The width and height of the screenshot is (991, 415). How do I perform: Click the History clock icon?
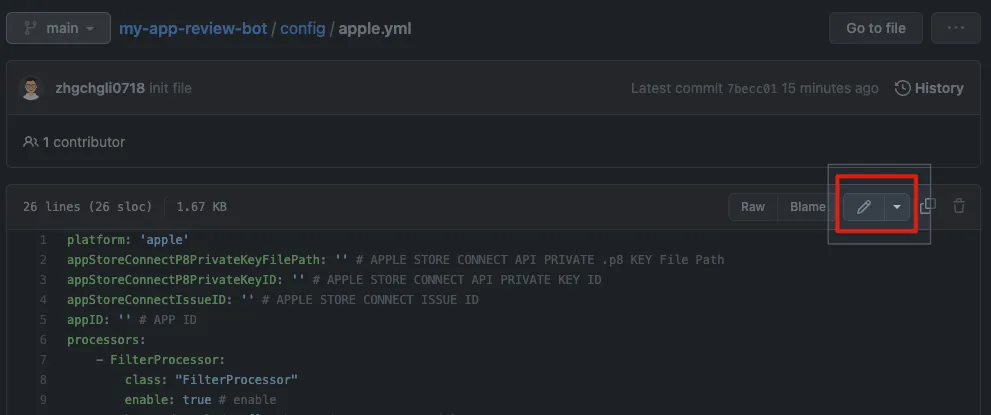tap(902, 88)
